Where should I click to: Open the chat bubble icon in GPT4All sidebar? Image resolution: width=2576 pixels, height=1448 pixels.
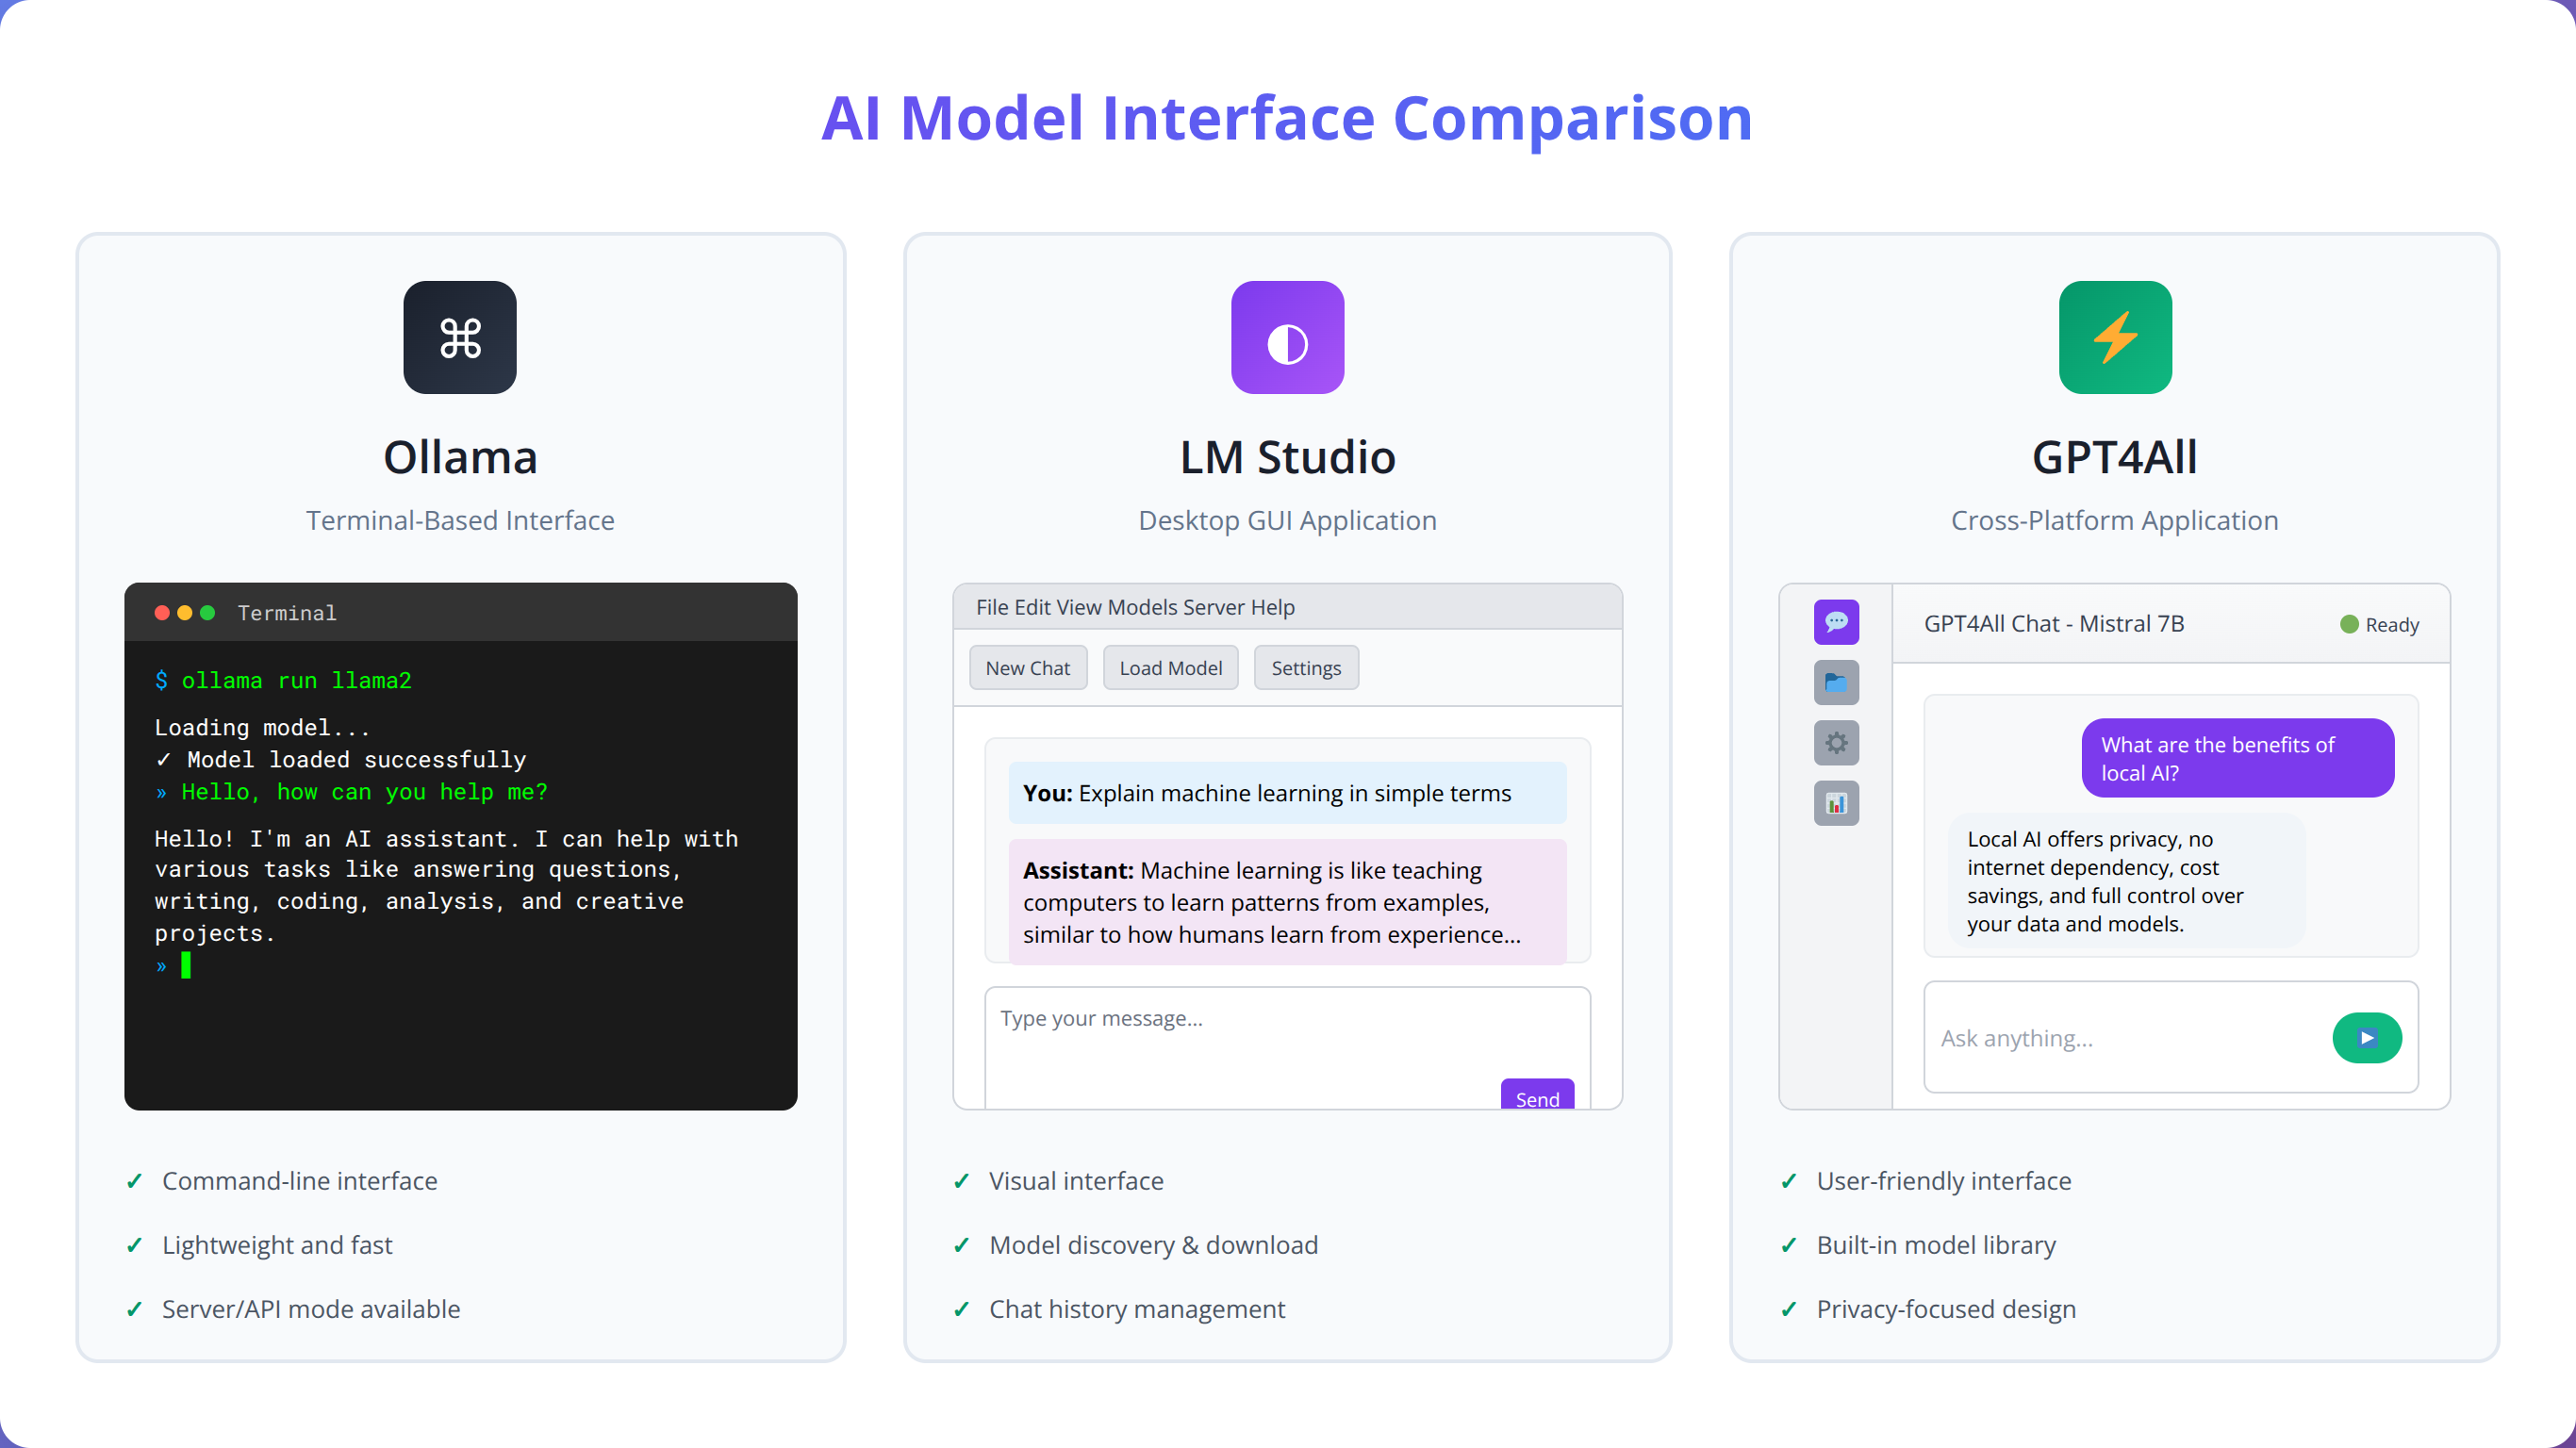[x=1836, y=622]
